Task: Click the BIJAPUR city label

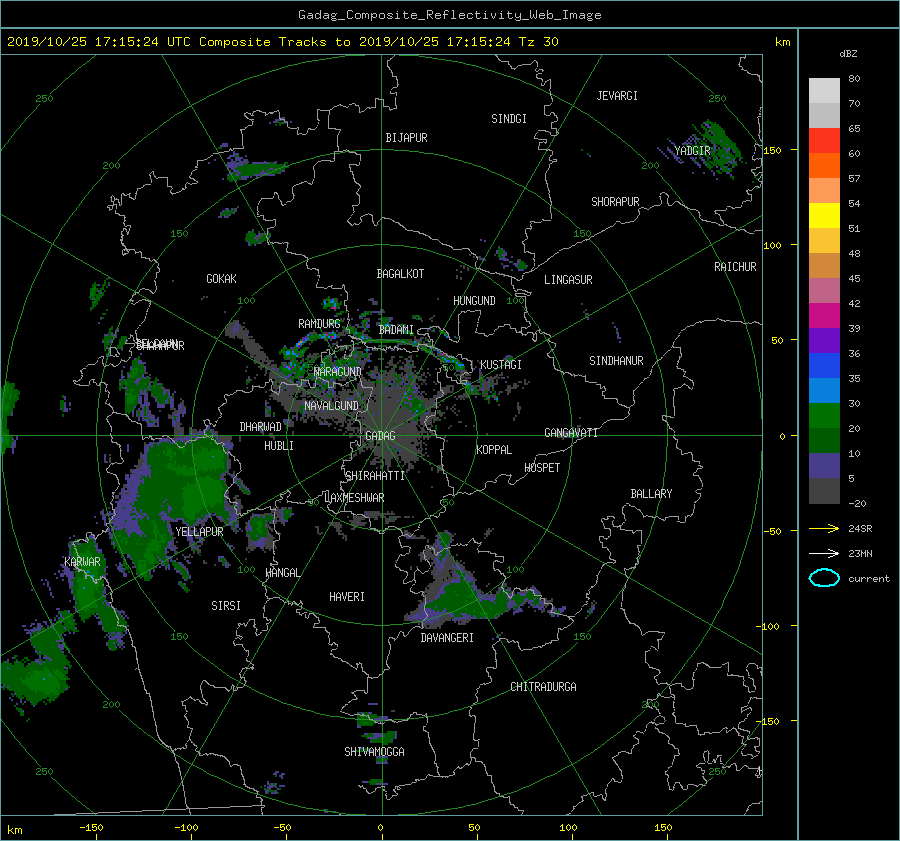Action: click(406, 138)
